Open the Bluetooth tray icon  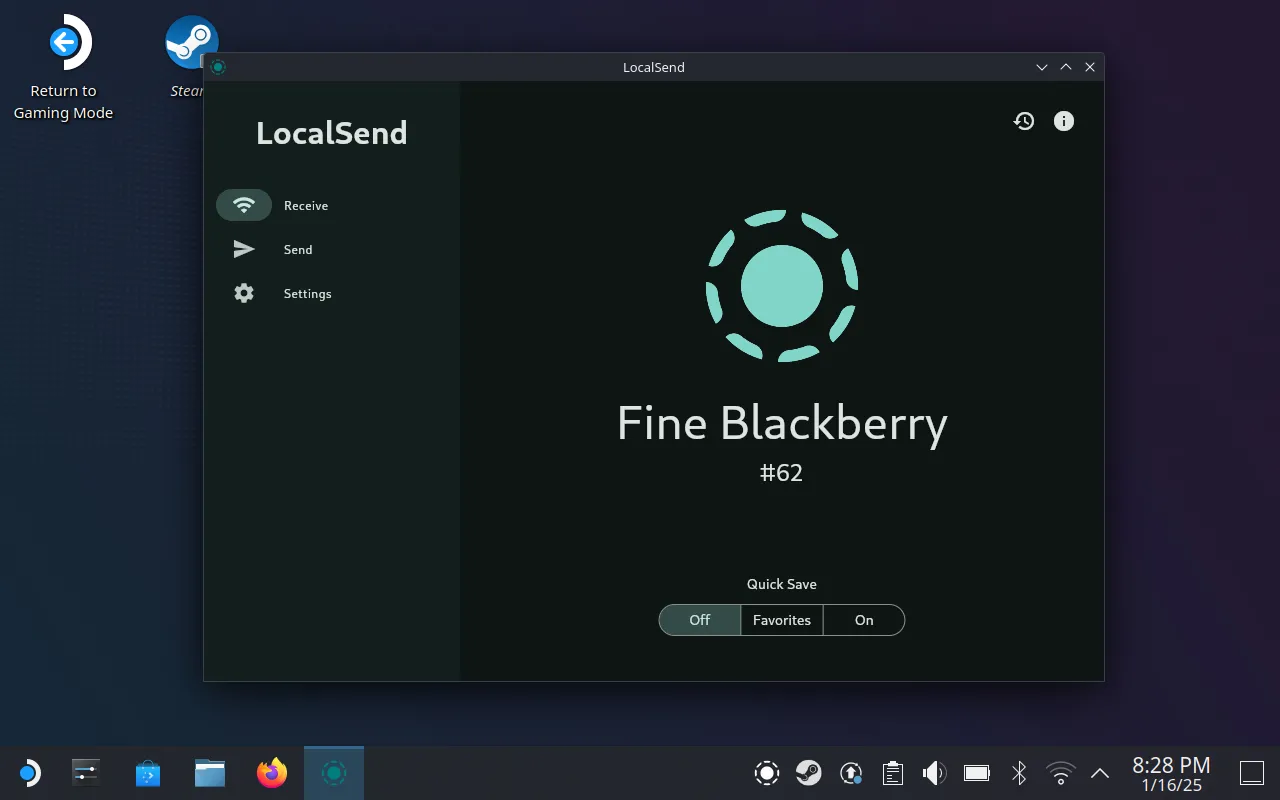pyautogui.click(x=1019, y=773)
